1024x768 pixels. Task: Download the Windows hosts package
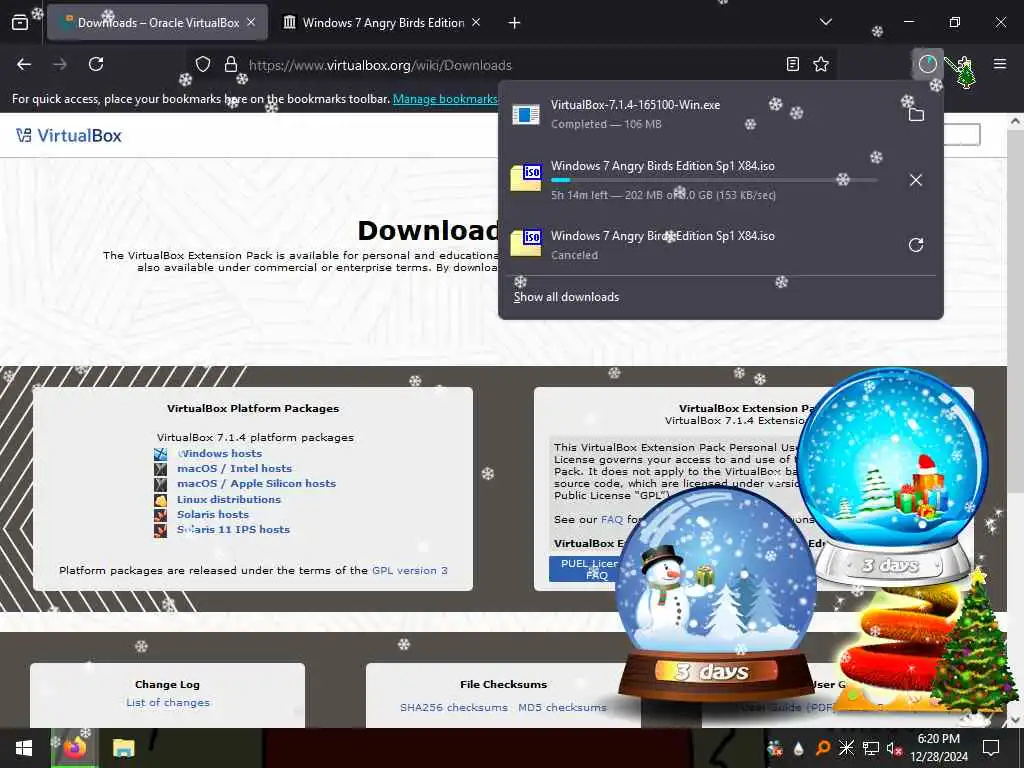pyautogui.click(x=219, y=453)
